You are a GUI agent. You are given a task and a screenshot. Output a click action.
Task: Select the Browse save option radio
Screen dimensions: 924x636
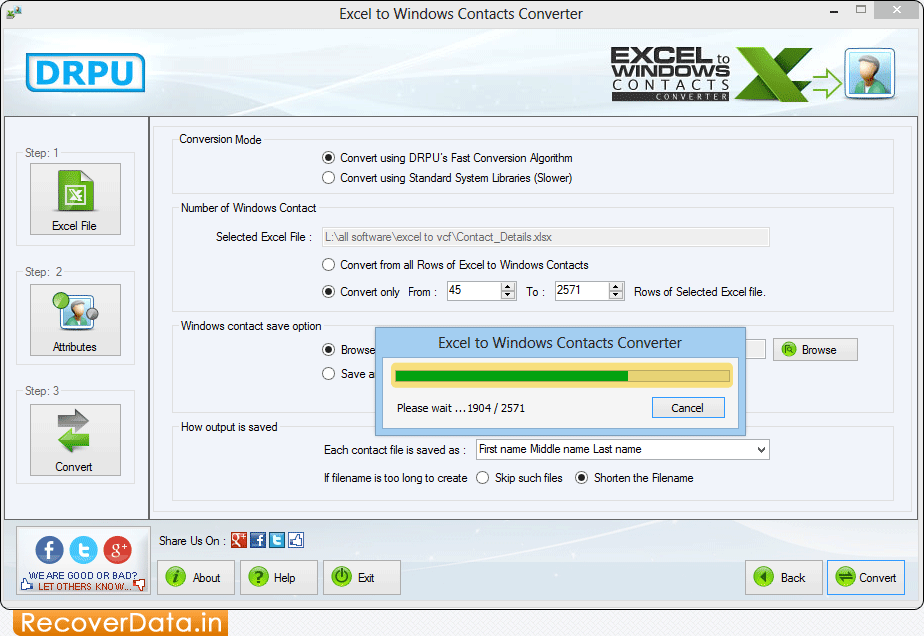[329, 350]
